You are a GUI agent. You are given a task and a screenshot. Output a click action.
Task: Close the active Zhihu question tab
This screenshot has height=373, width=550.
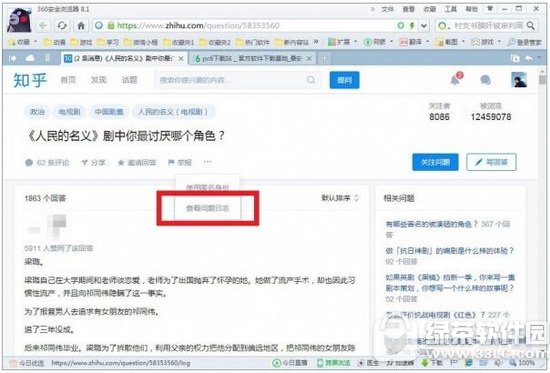[181, 59]
